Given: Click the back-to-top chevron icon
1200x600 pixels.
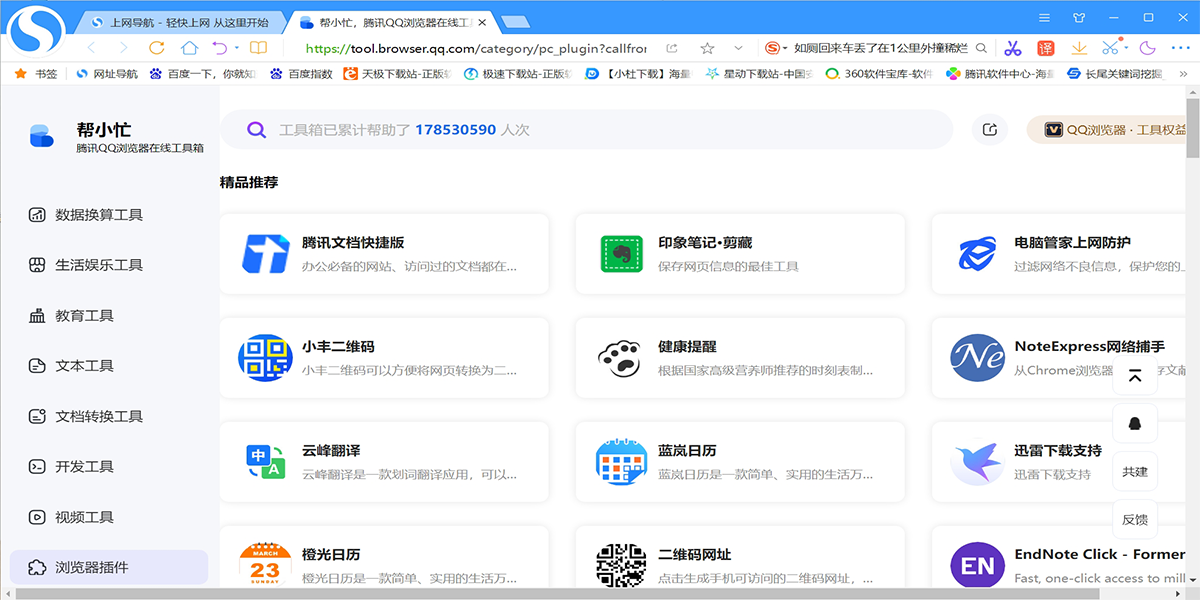Looking at the screenshot, I should coord(1135,375).
